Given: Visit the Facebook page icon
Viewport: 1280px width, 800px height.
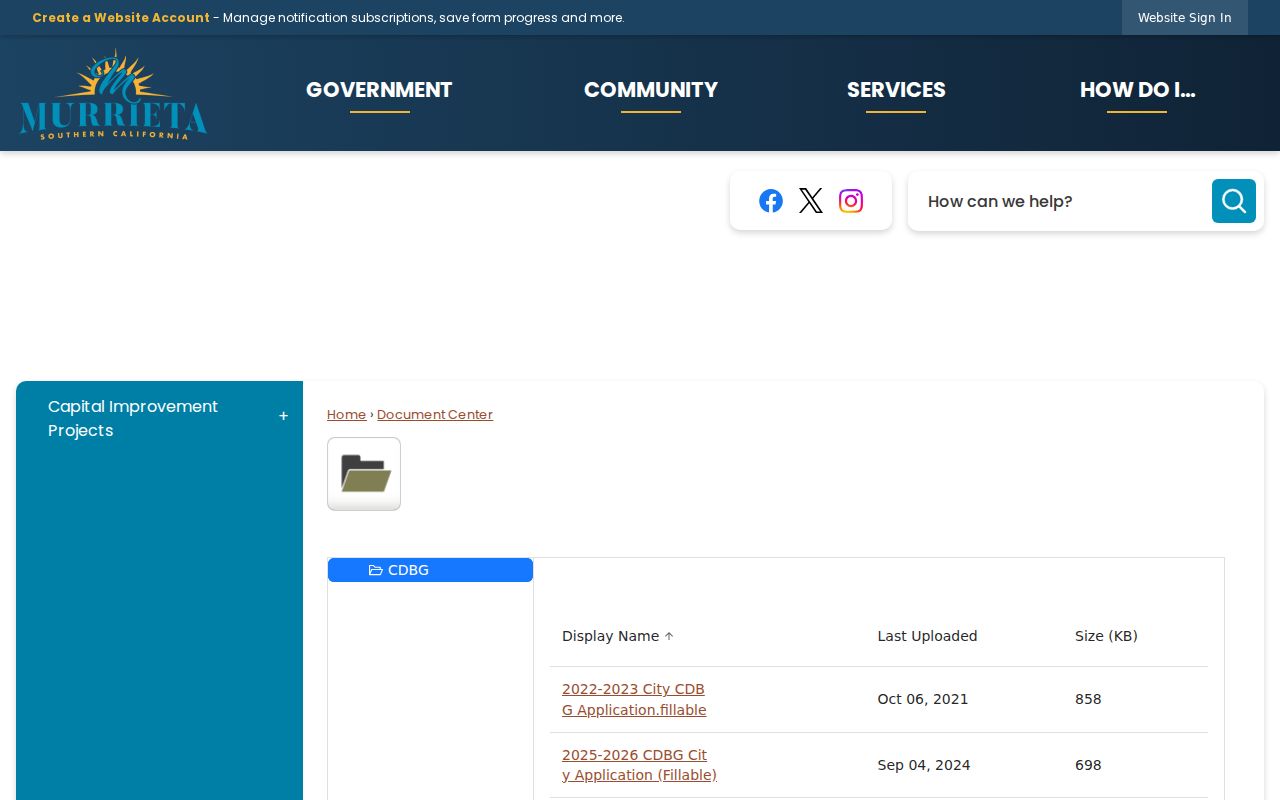Looking at the screenshot, I should tap(771, 201).
